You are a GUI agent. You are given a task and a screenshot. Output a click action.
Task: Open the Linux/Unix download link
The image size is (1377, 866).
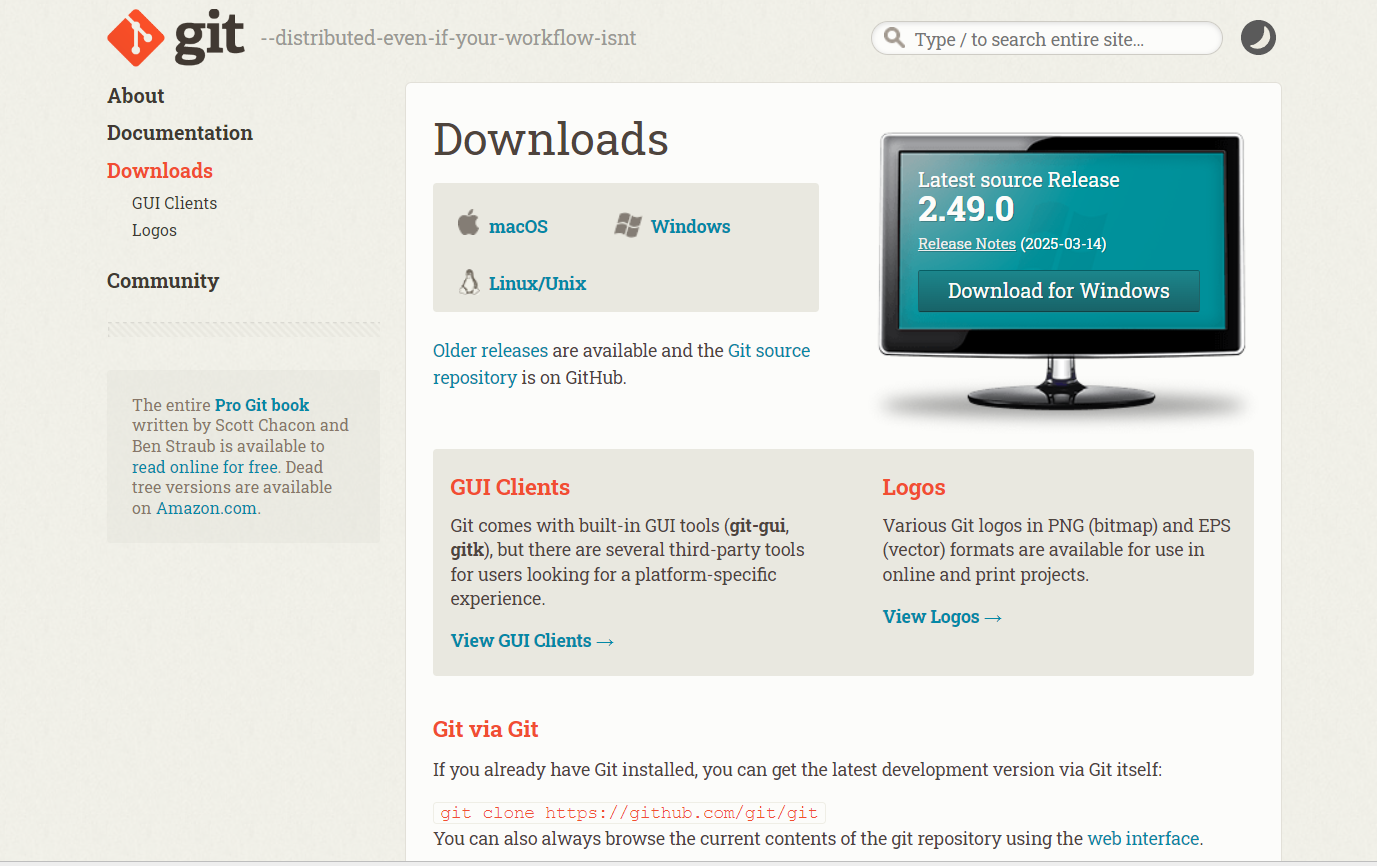(x=537, y=284)
